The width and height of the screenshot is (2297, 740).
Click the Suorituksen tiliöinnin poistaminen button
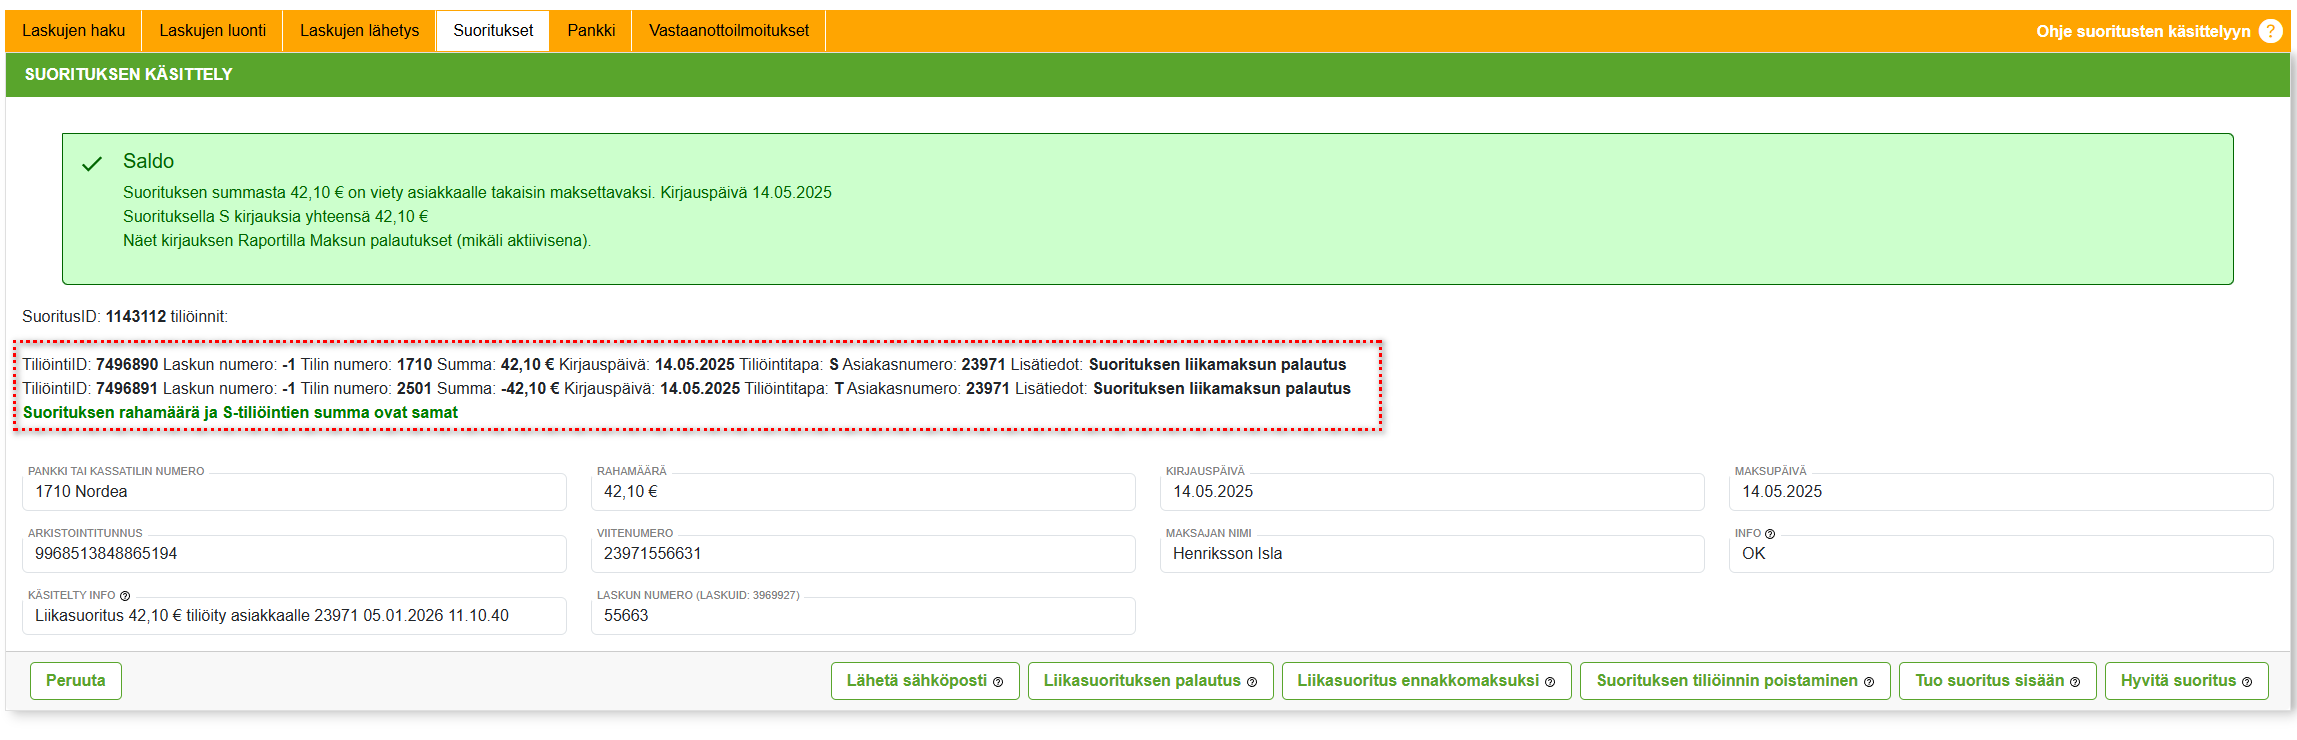pyautogui.click(x=1734, y=681)
